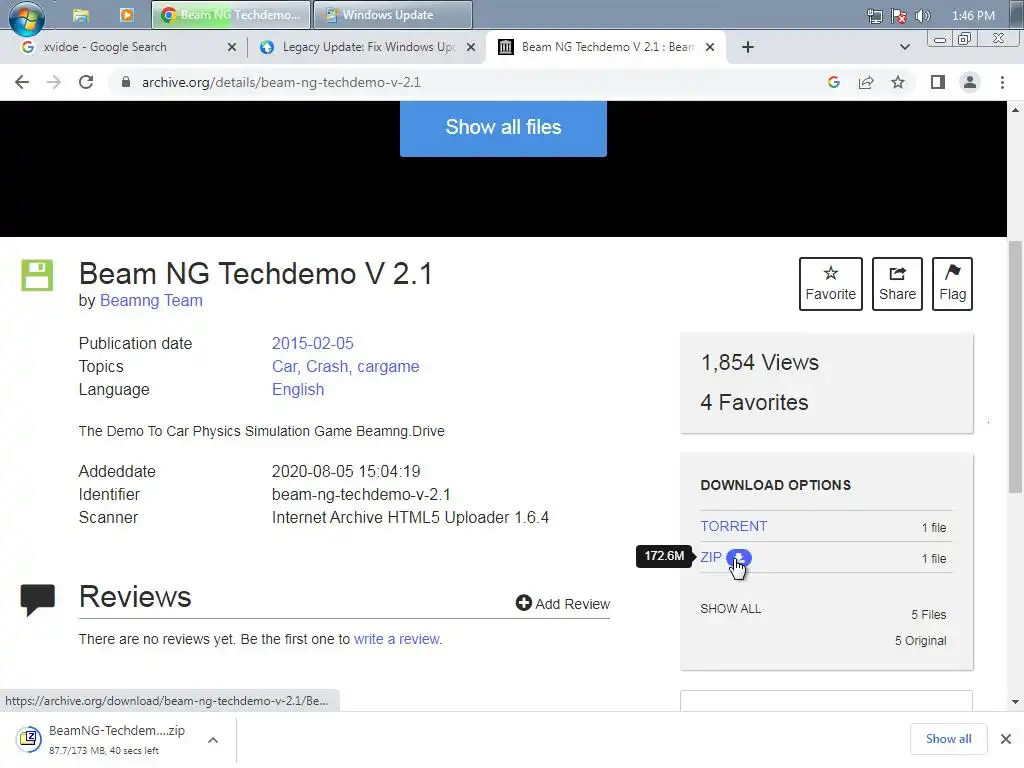The image size is (1024, 768).
Task: Select identifier beam-ng-techdemo-v-2.1 text
Action: point(361,494)
